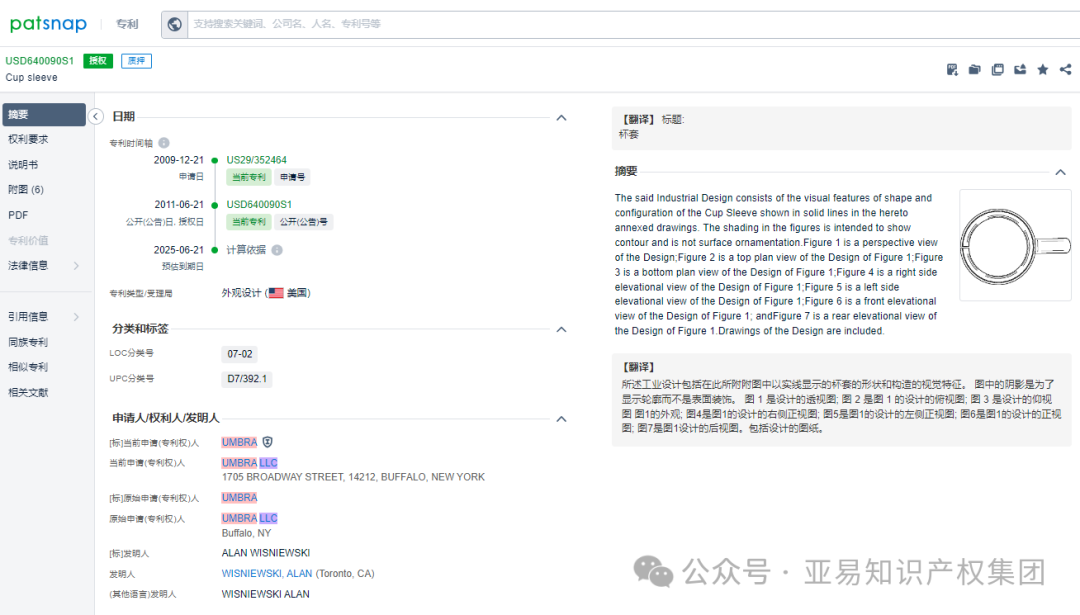This screenshot has width=1080, height=615.
Task: Open 相似专利 in the sidebar
Action: (28, 367)
